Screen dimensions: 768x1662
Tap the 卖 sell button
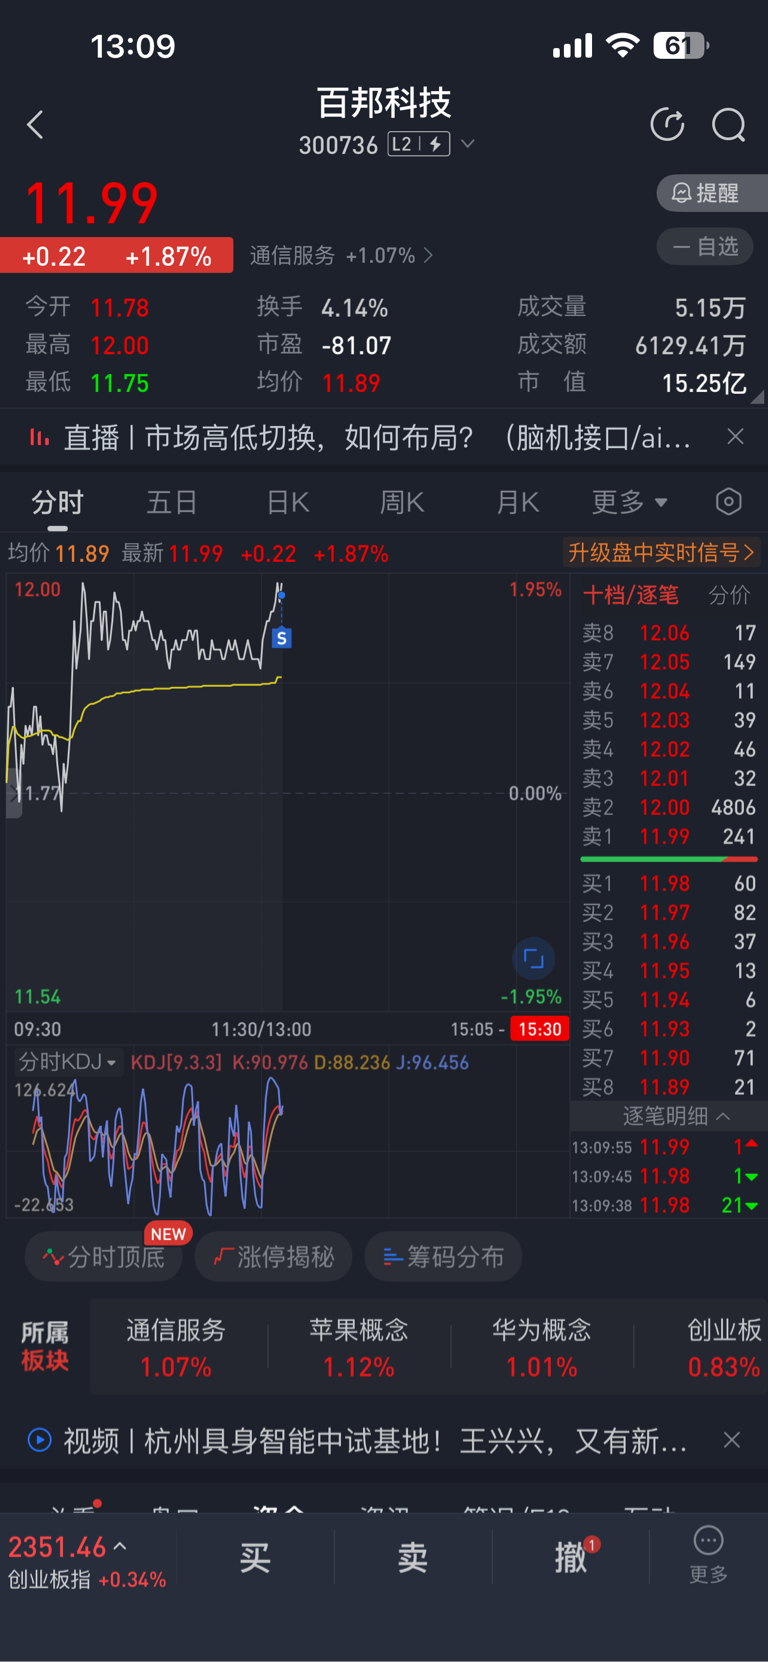(x=413, y=1556)
